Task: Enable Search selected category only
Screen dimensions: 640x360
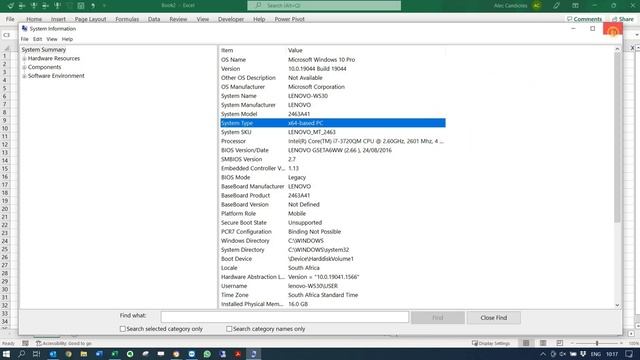Action: (123, 329)
